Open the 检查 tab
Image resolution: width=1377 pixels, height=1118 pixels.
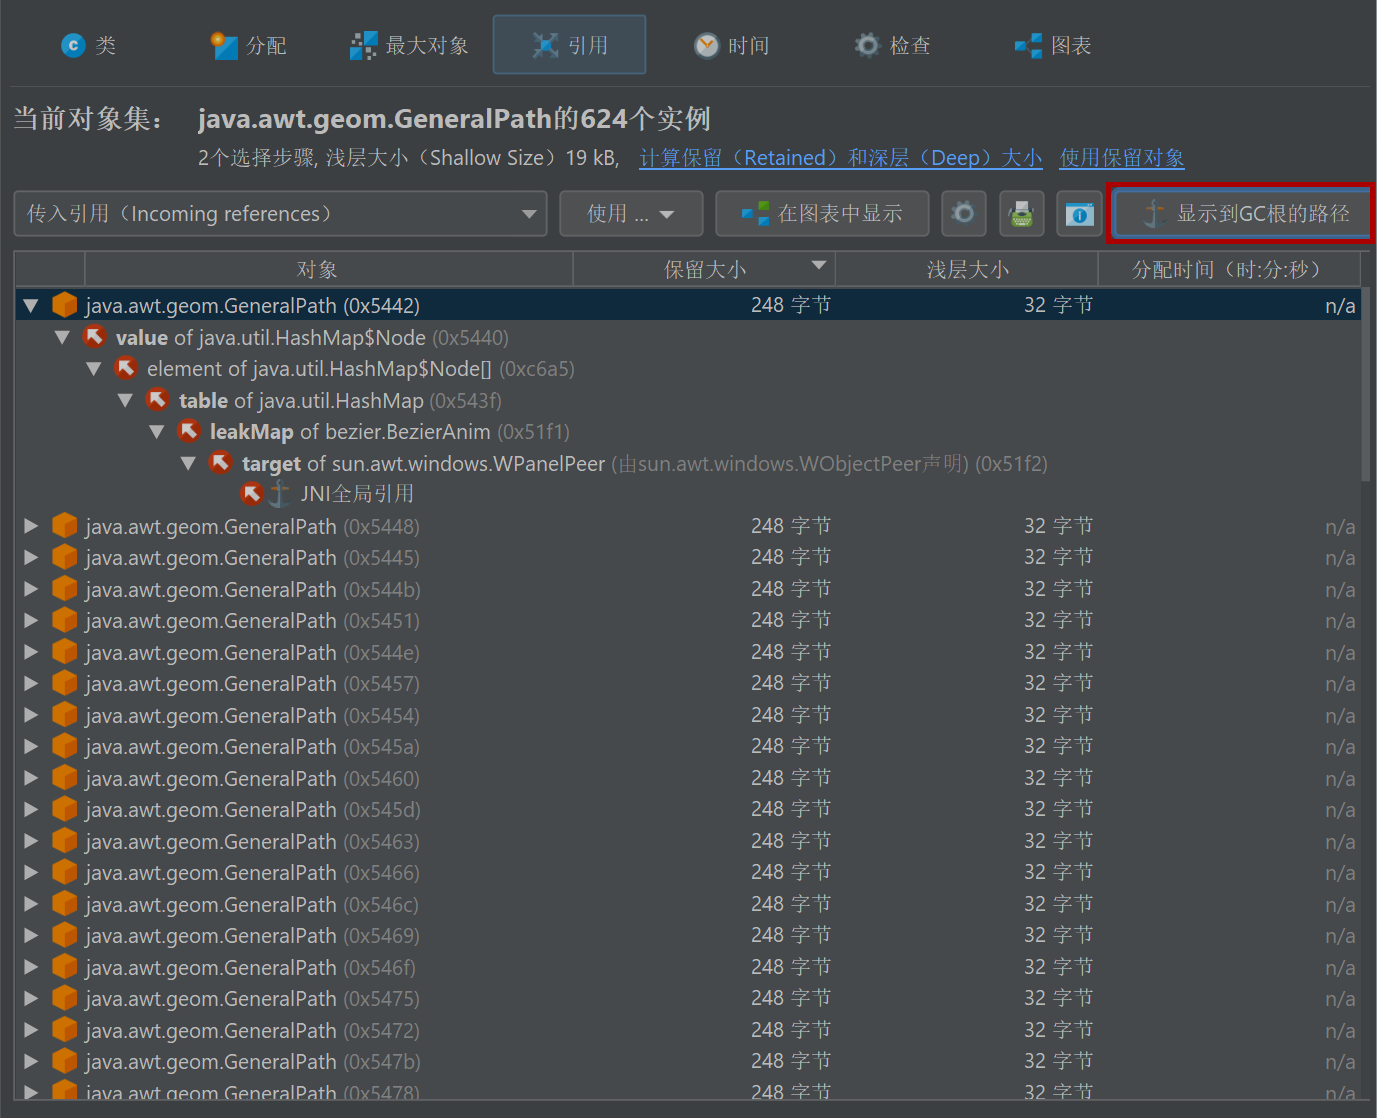[893, 45]
